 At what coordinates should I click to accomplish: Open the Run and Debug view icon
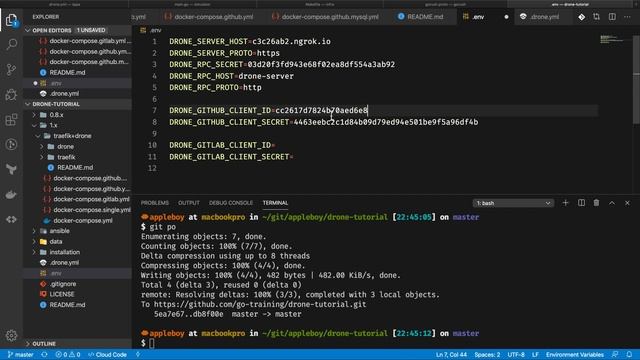11,94
